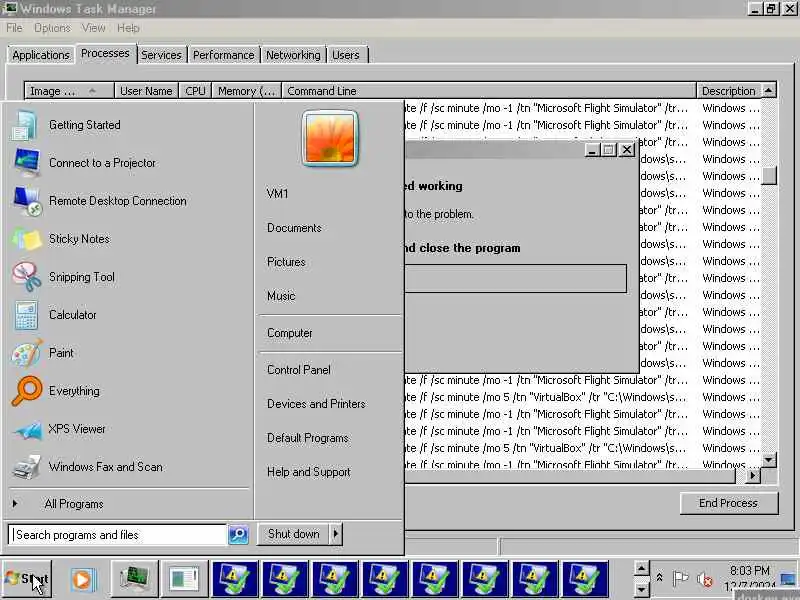Screen dimensions: 800x600
Task: Open Remote Desktop Connection
Action: tap(117, 201)
